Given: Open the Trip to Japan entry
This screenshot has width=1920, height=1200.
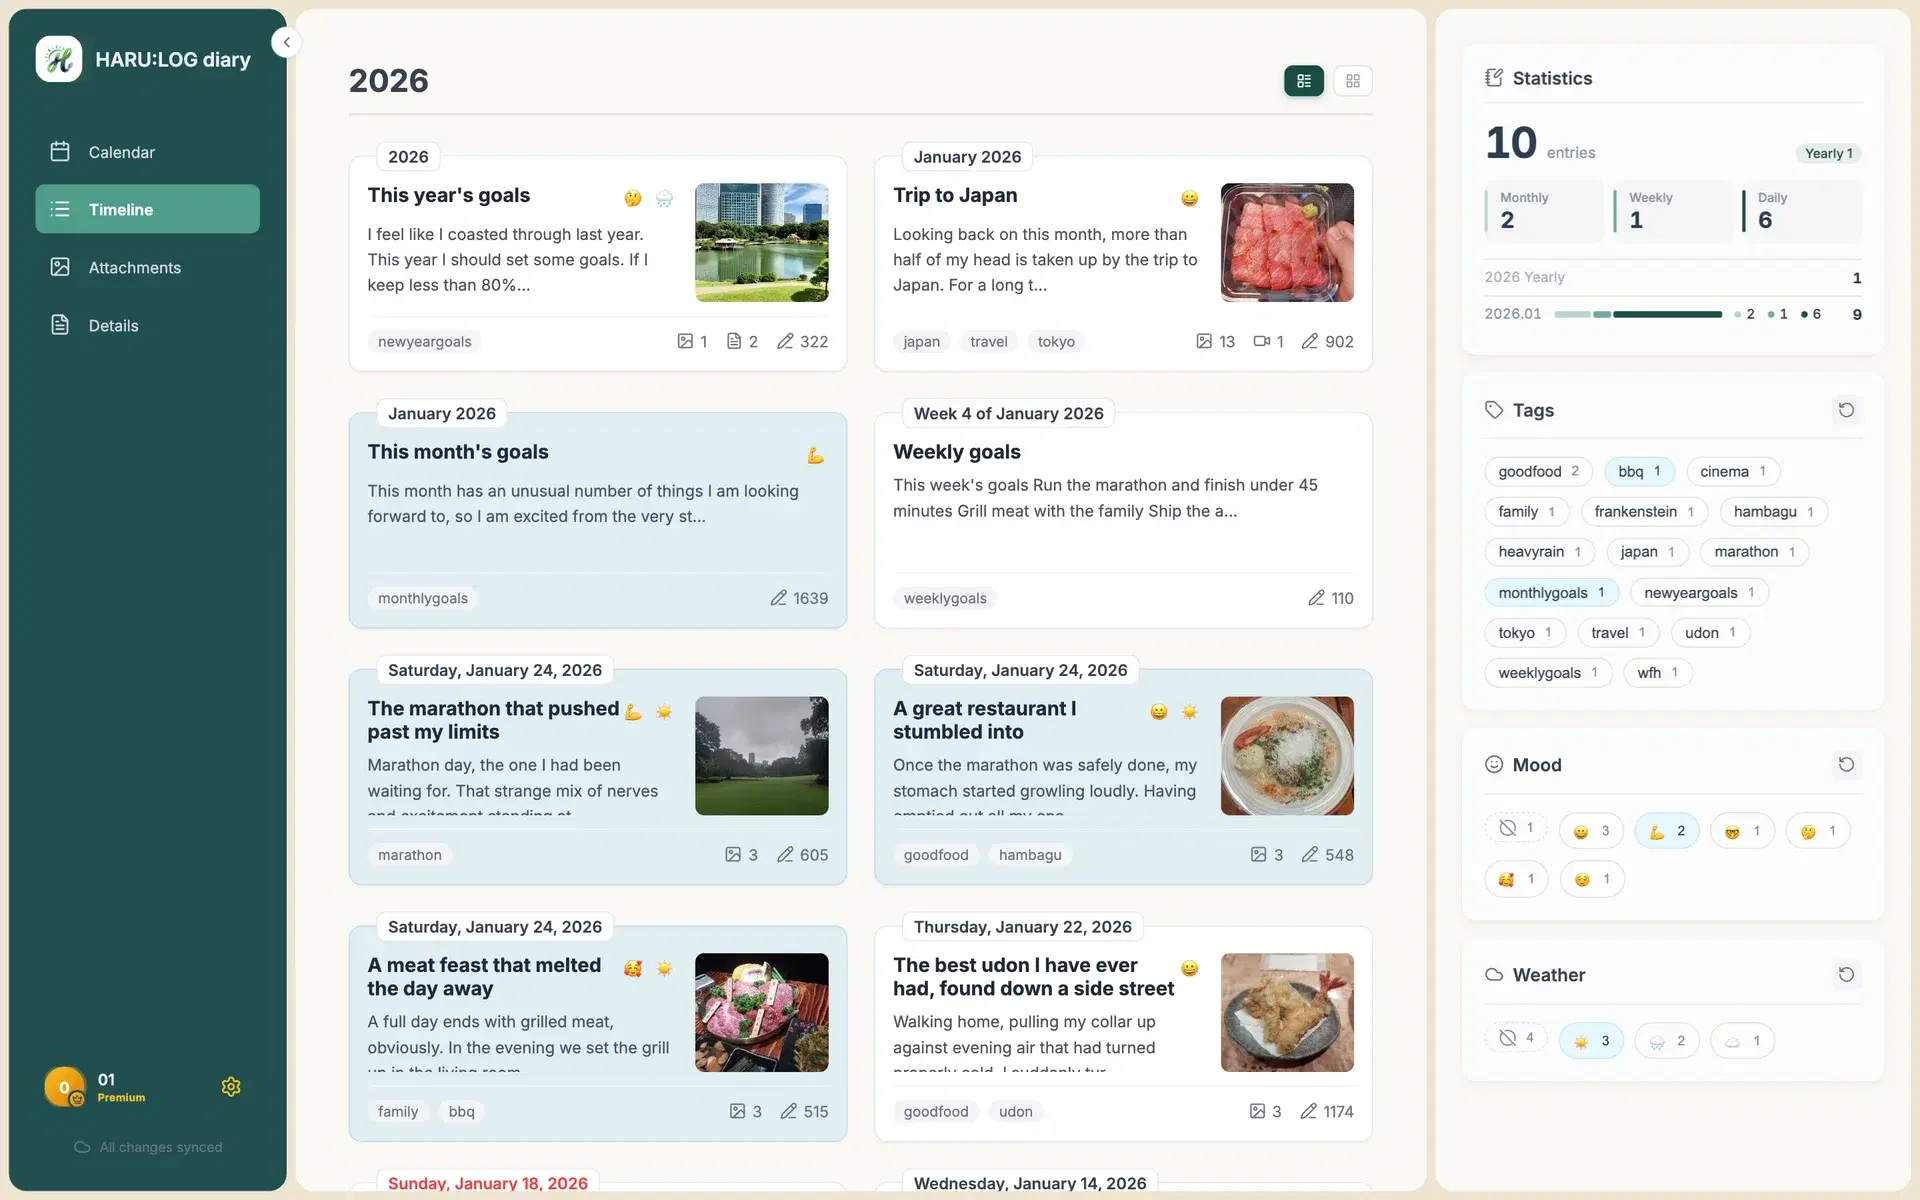Looking at the screenshot, I should coord(1123,264).
